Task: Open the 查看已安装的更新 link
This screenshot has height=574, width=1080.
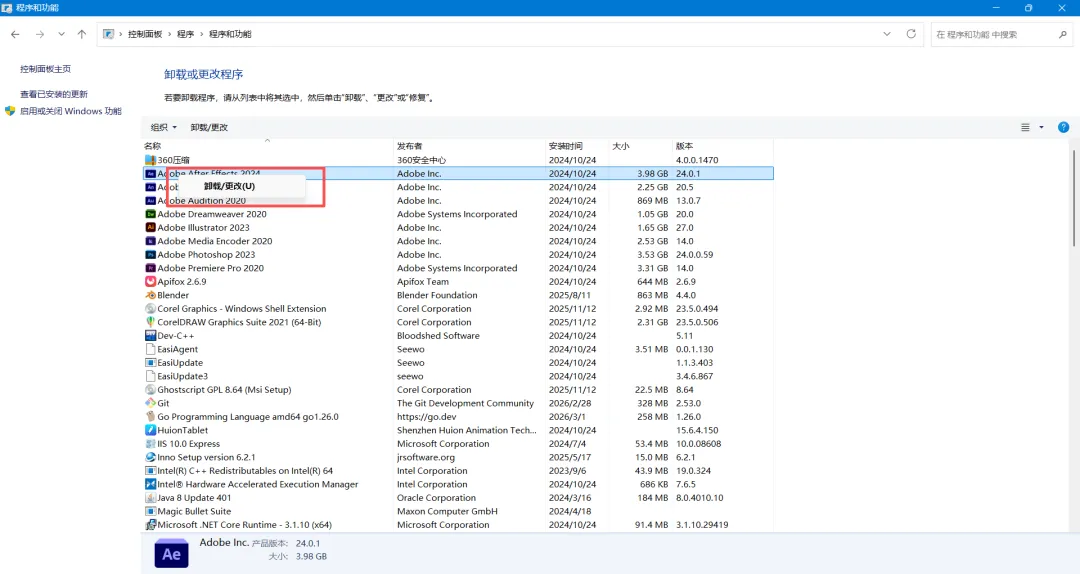Action: [54, 94]
